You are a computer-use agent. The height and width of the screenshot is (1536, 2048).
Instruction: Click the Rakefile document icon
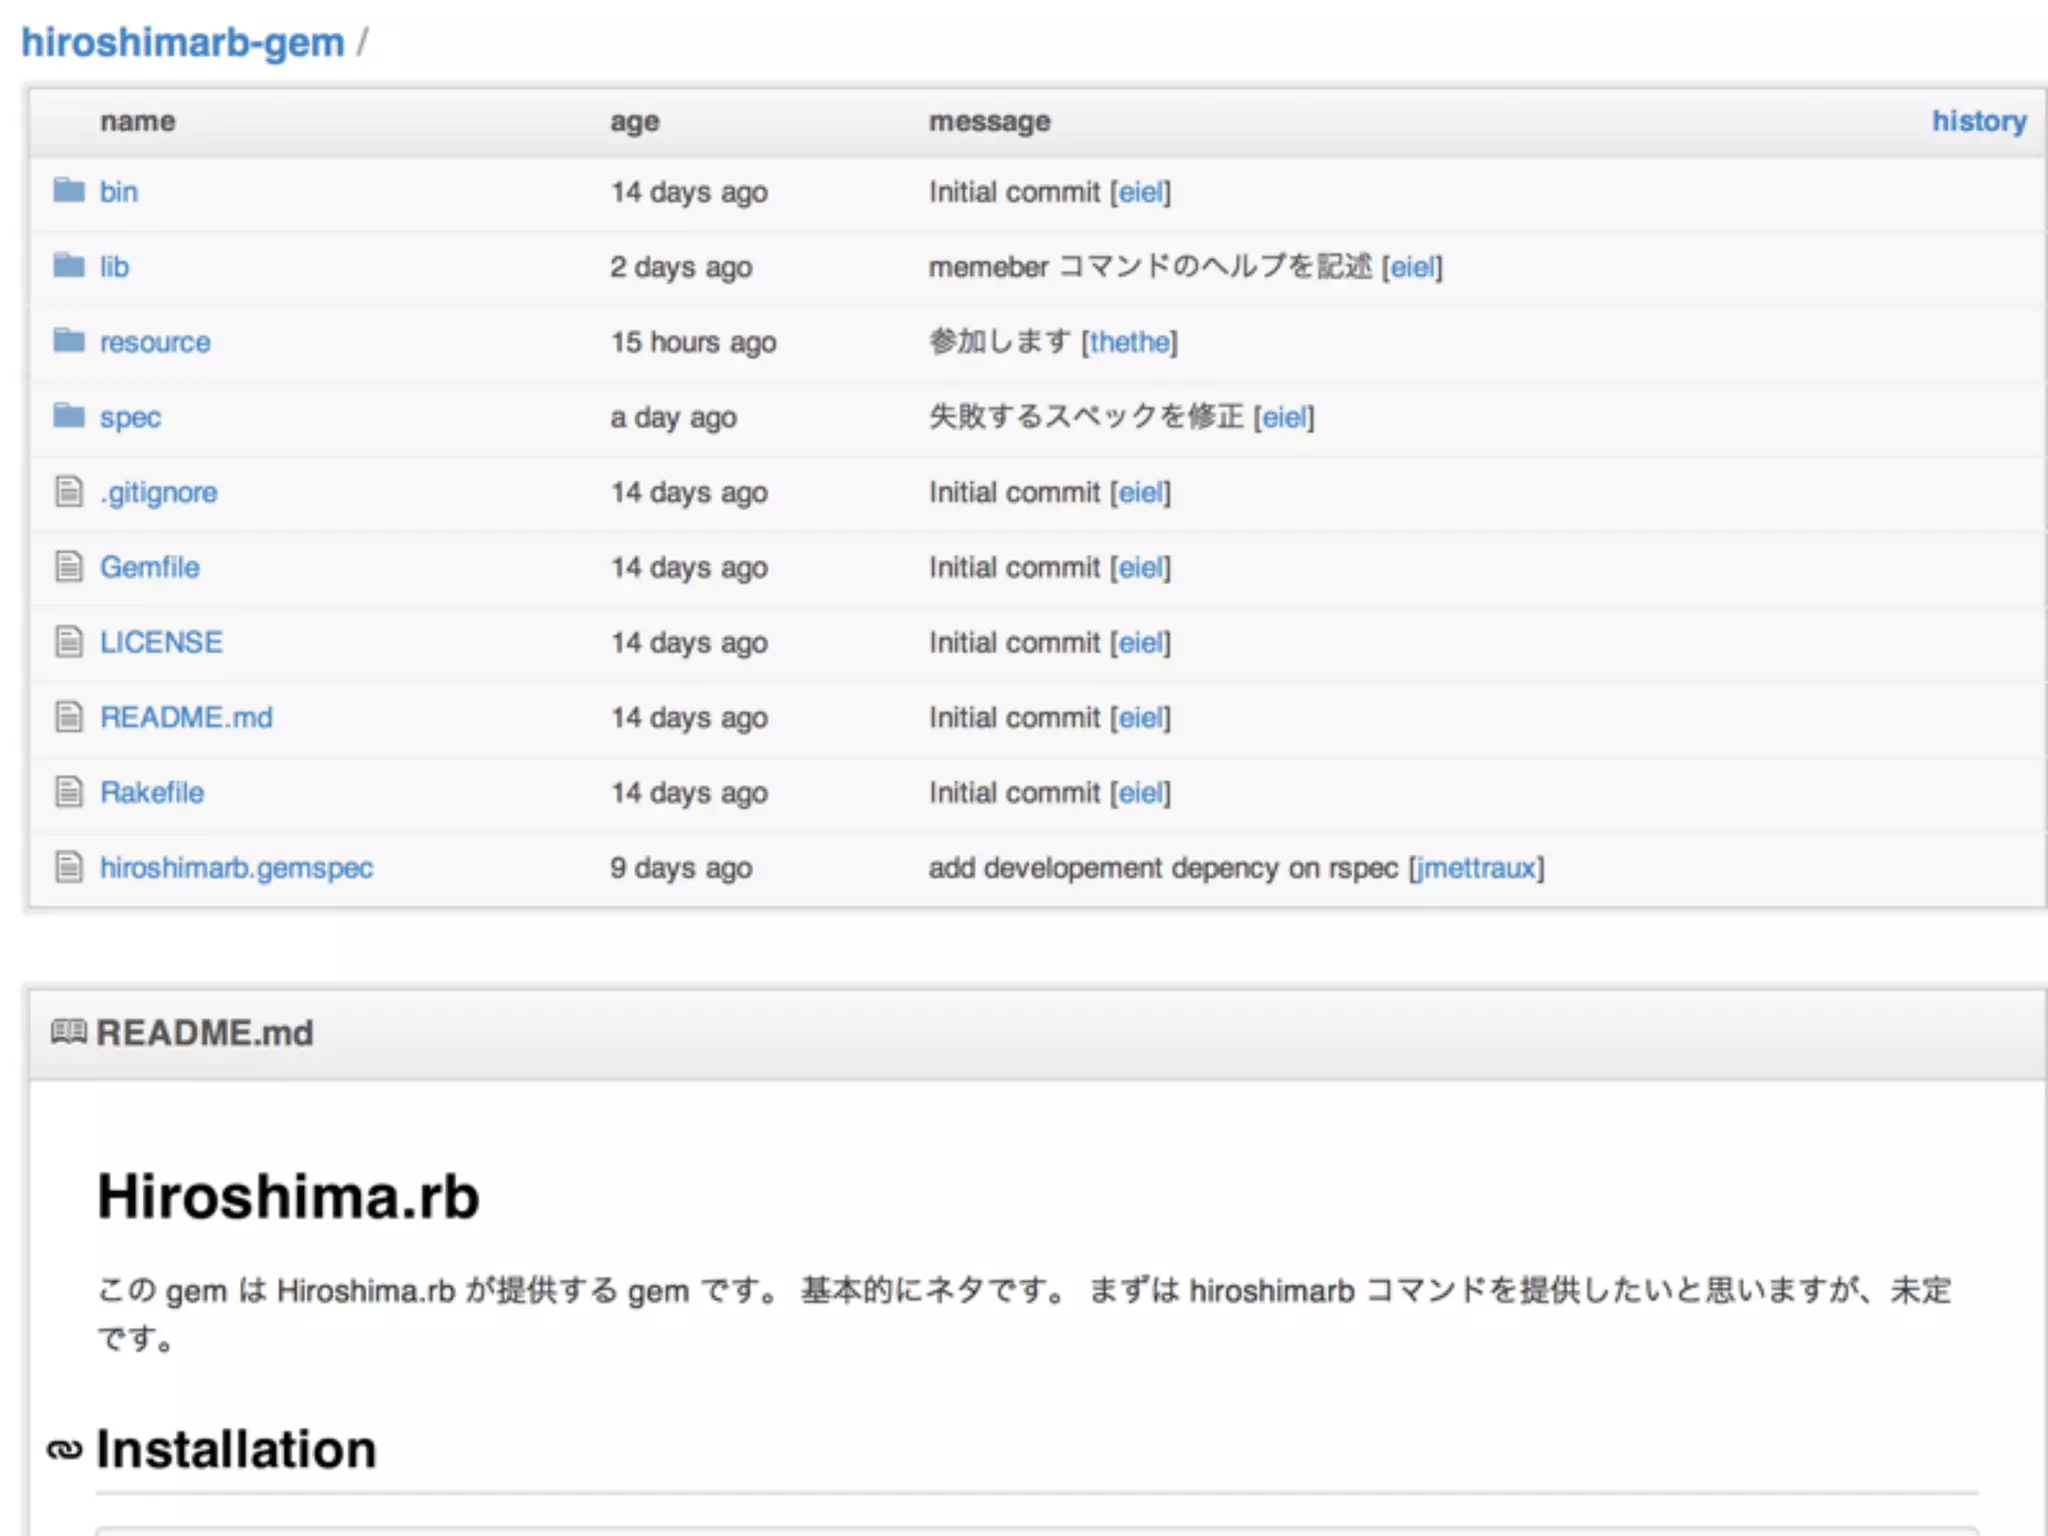69,792
